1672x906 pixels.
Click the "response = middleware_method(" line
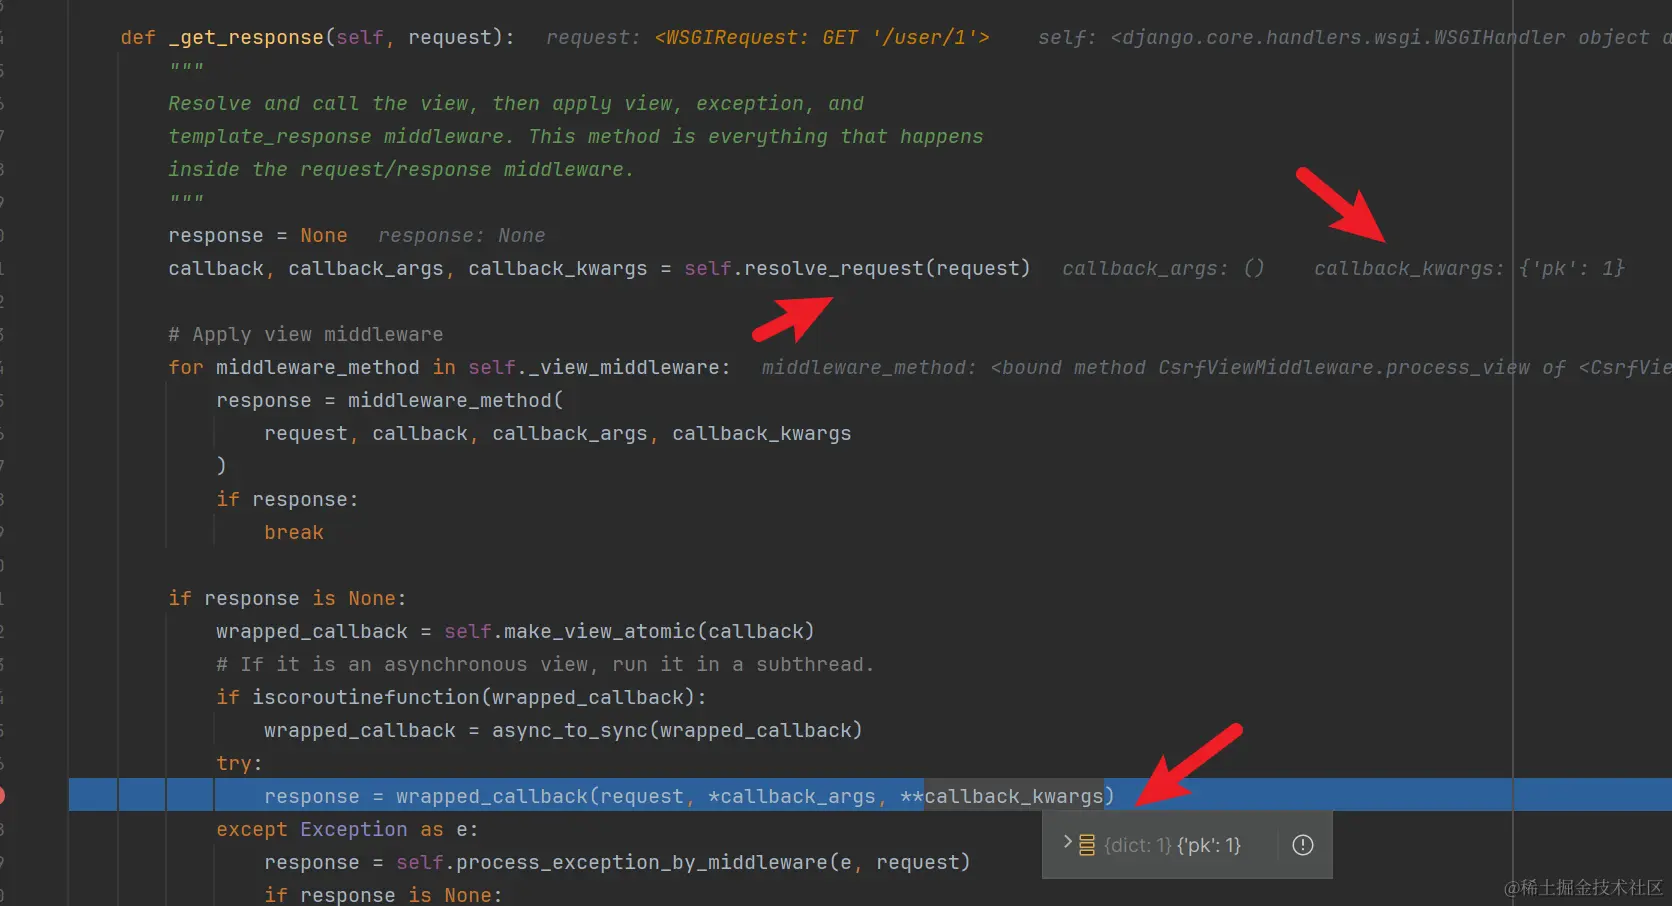[390, 400]
